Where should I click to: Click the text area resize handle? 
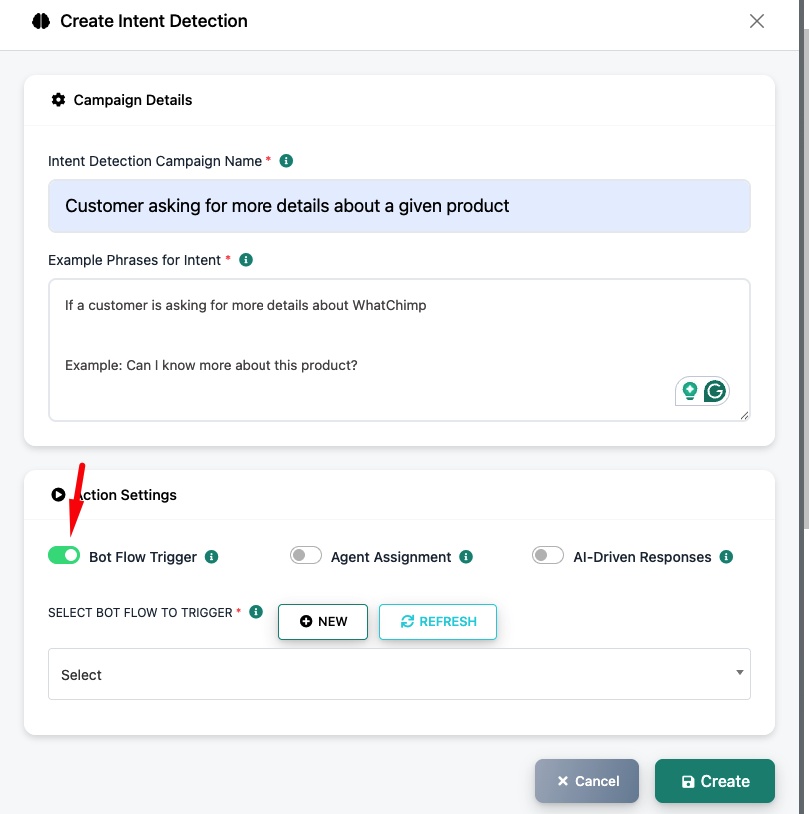coord(744,415)
